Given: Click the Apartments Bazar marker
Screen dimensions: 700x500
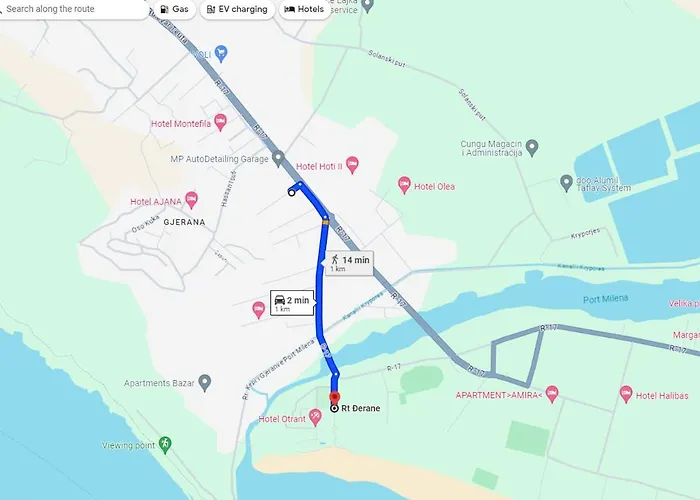Looking at the screenshot, I should coord(204,383).
